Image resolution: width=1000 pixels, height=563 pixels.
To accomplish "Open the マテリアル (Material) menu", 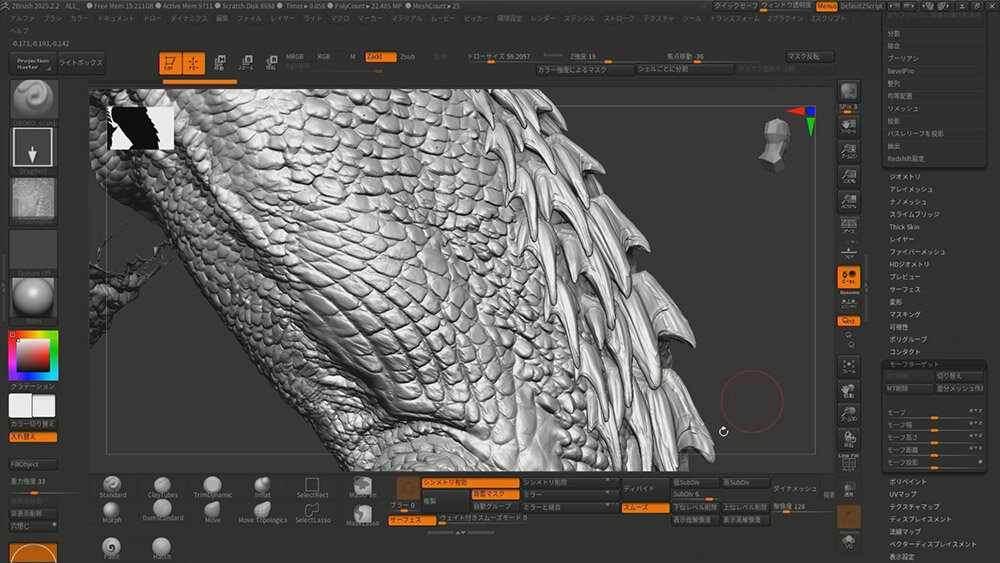I will pos(406,19).
